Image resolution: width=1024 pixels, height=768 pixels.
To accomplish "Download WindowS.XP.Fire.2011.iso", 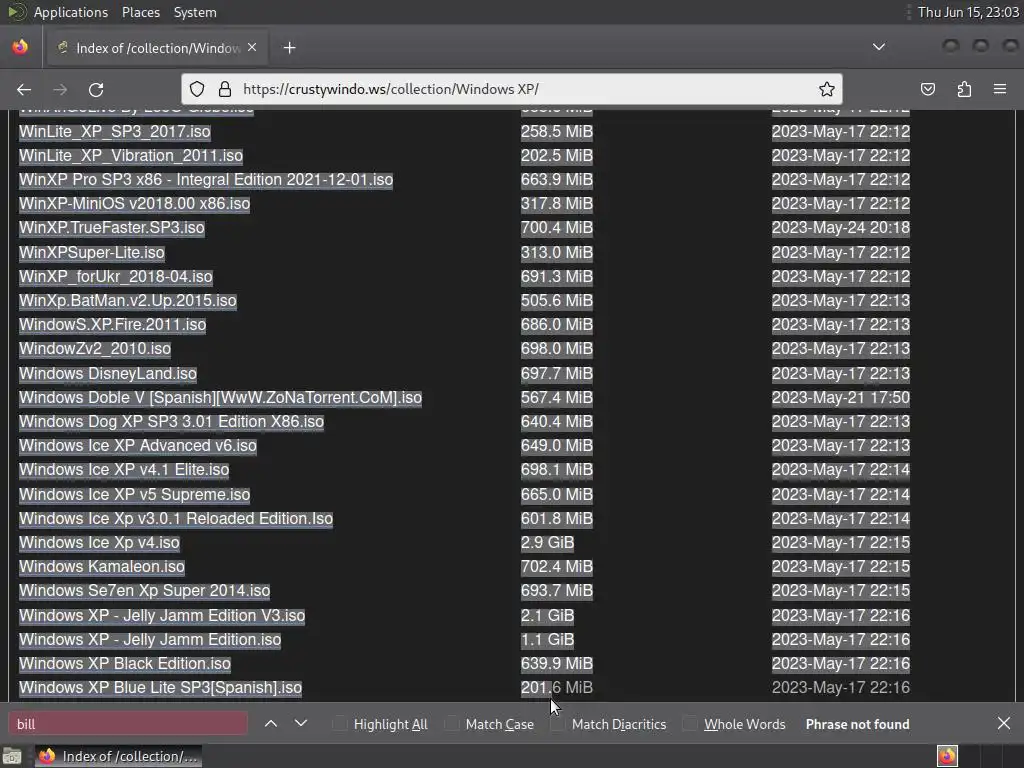I will coord(112,325).
